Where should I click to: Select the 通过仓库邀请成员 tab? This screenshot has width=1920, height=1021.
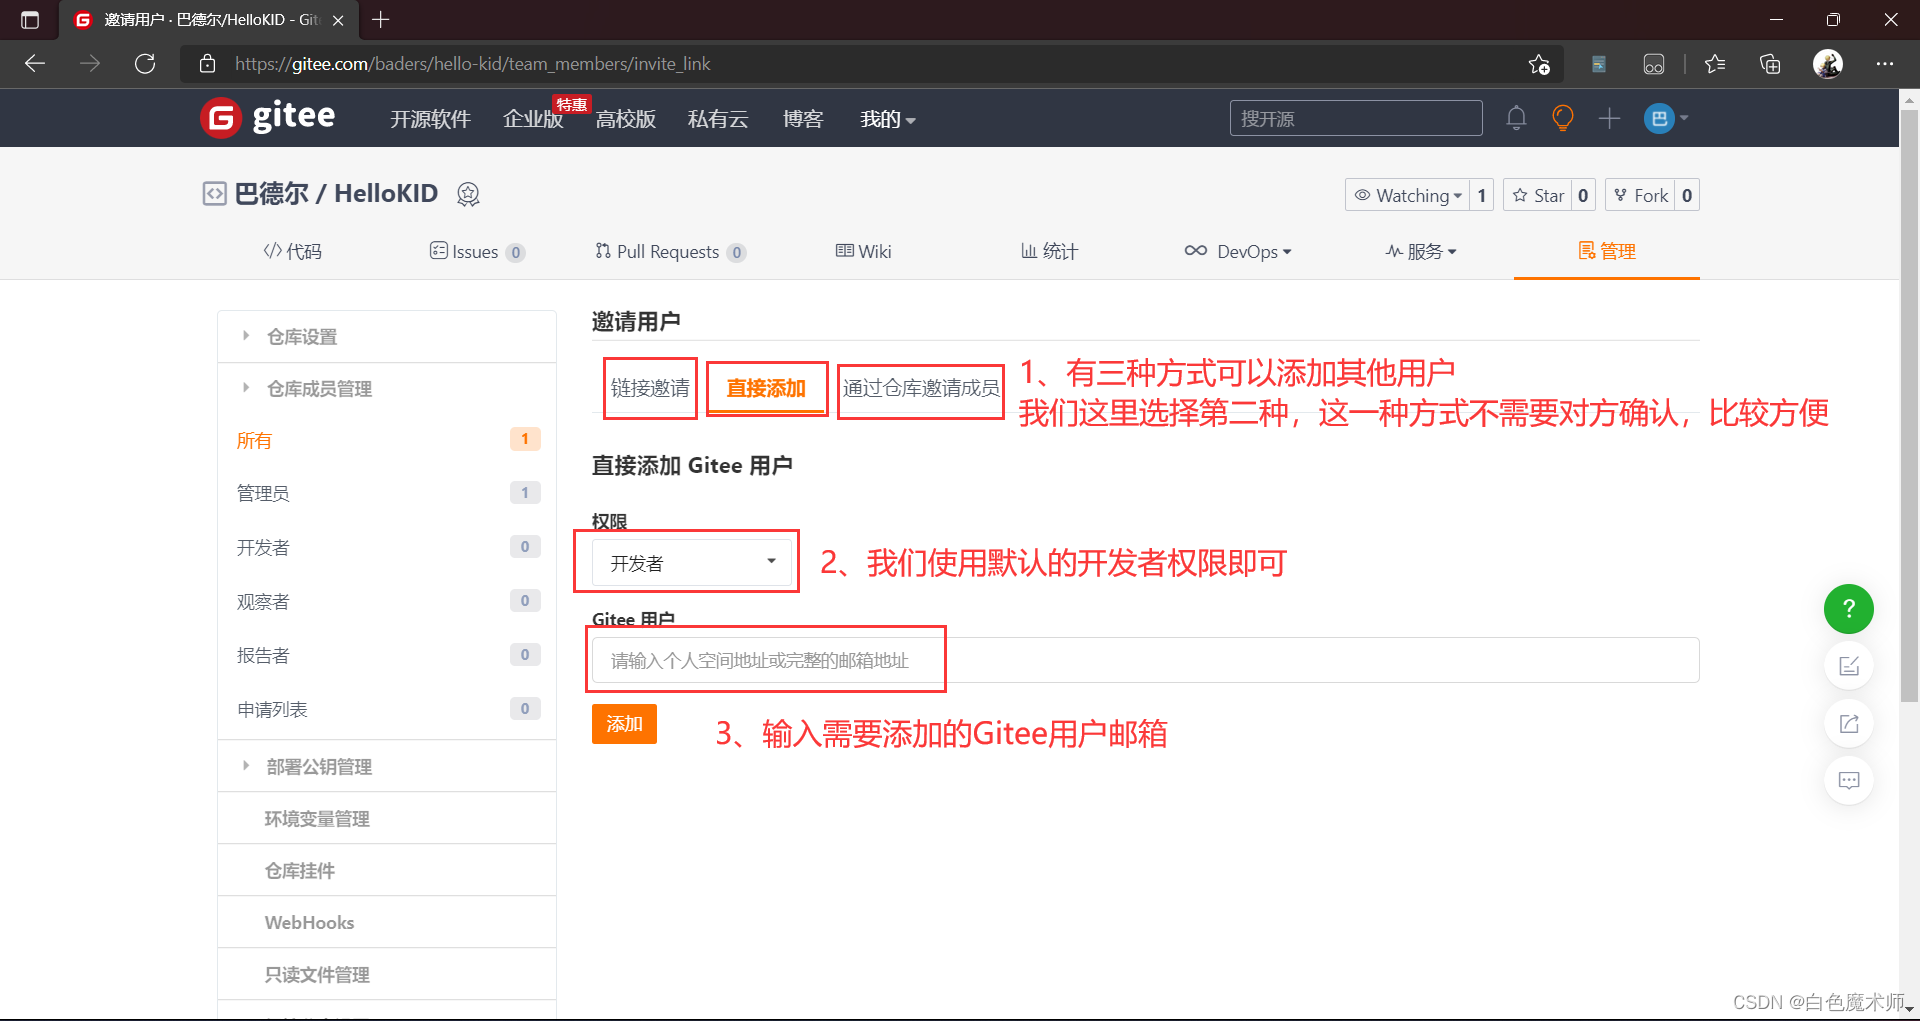point(921,388)
